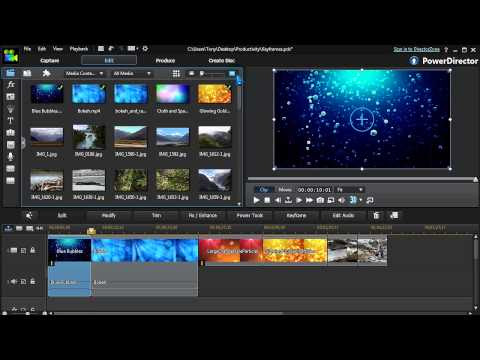Click the more functions icon after trash
The width and height of the screenshot is (480, 360).
pos(394,215)
